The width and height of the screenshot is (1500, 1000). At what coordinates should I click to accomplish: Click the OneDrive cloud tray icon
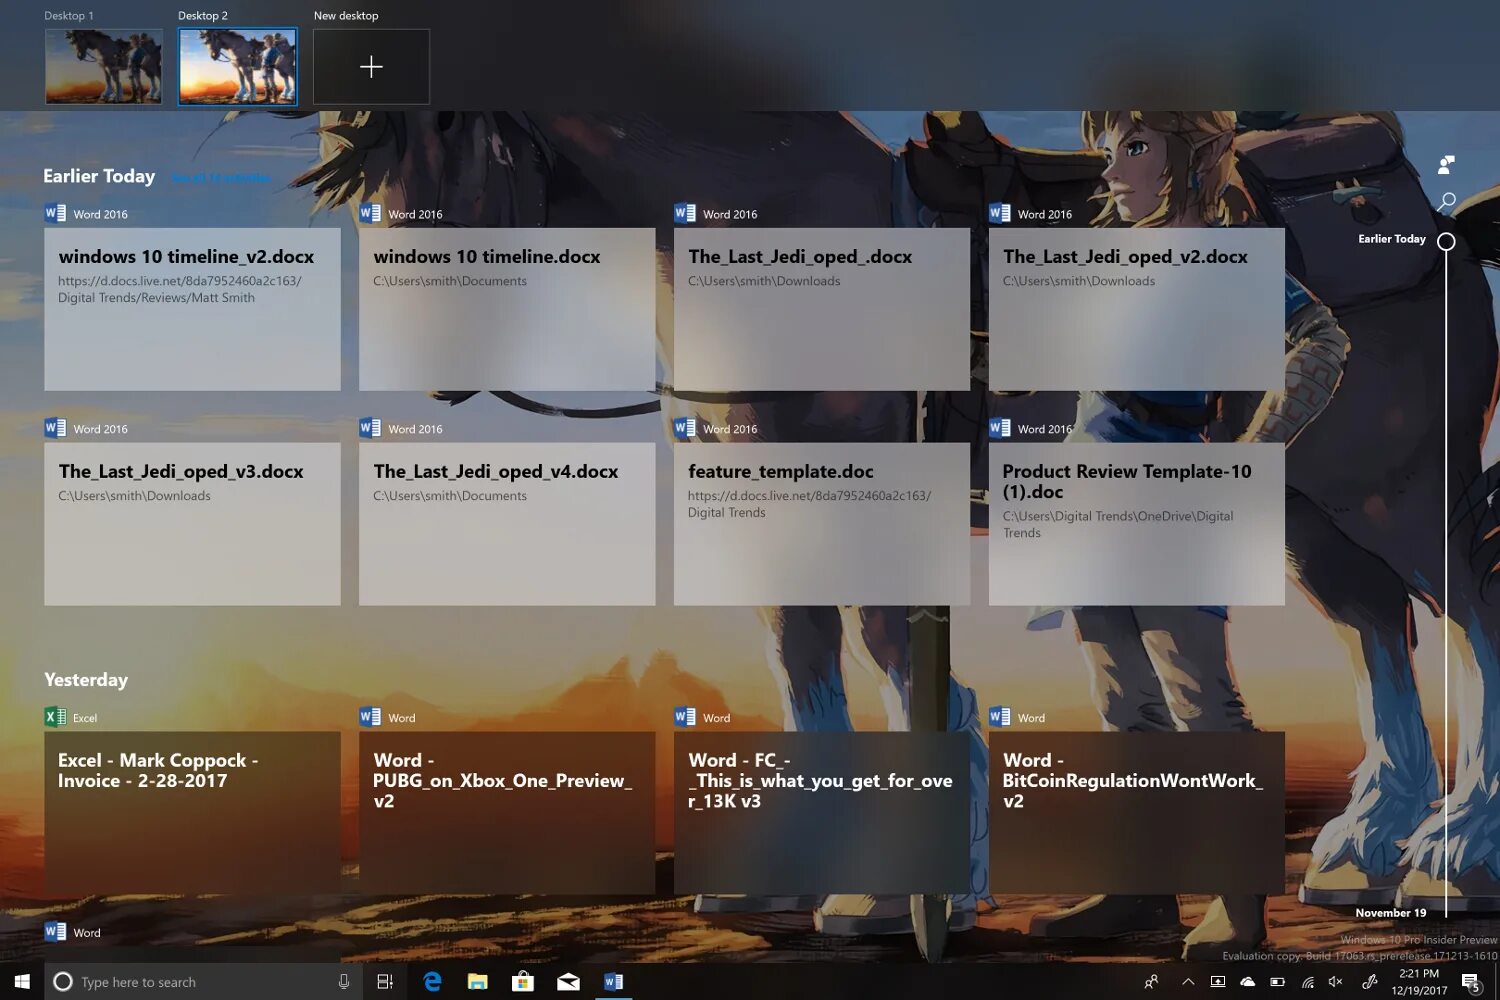click(x=1247, y=982)
